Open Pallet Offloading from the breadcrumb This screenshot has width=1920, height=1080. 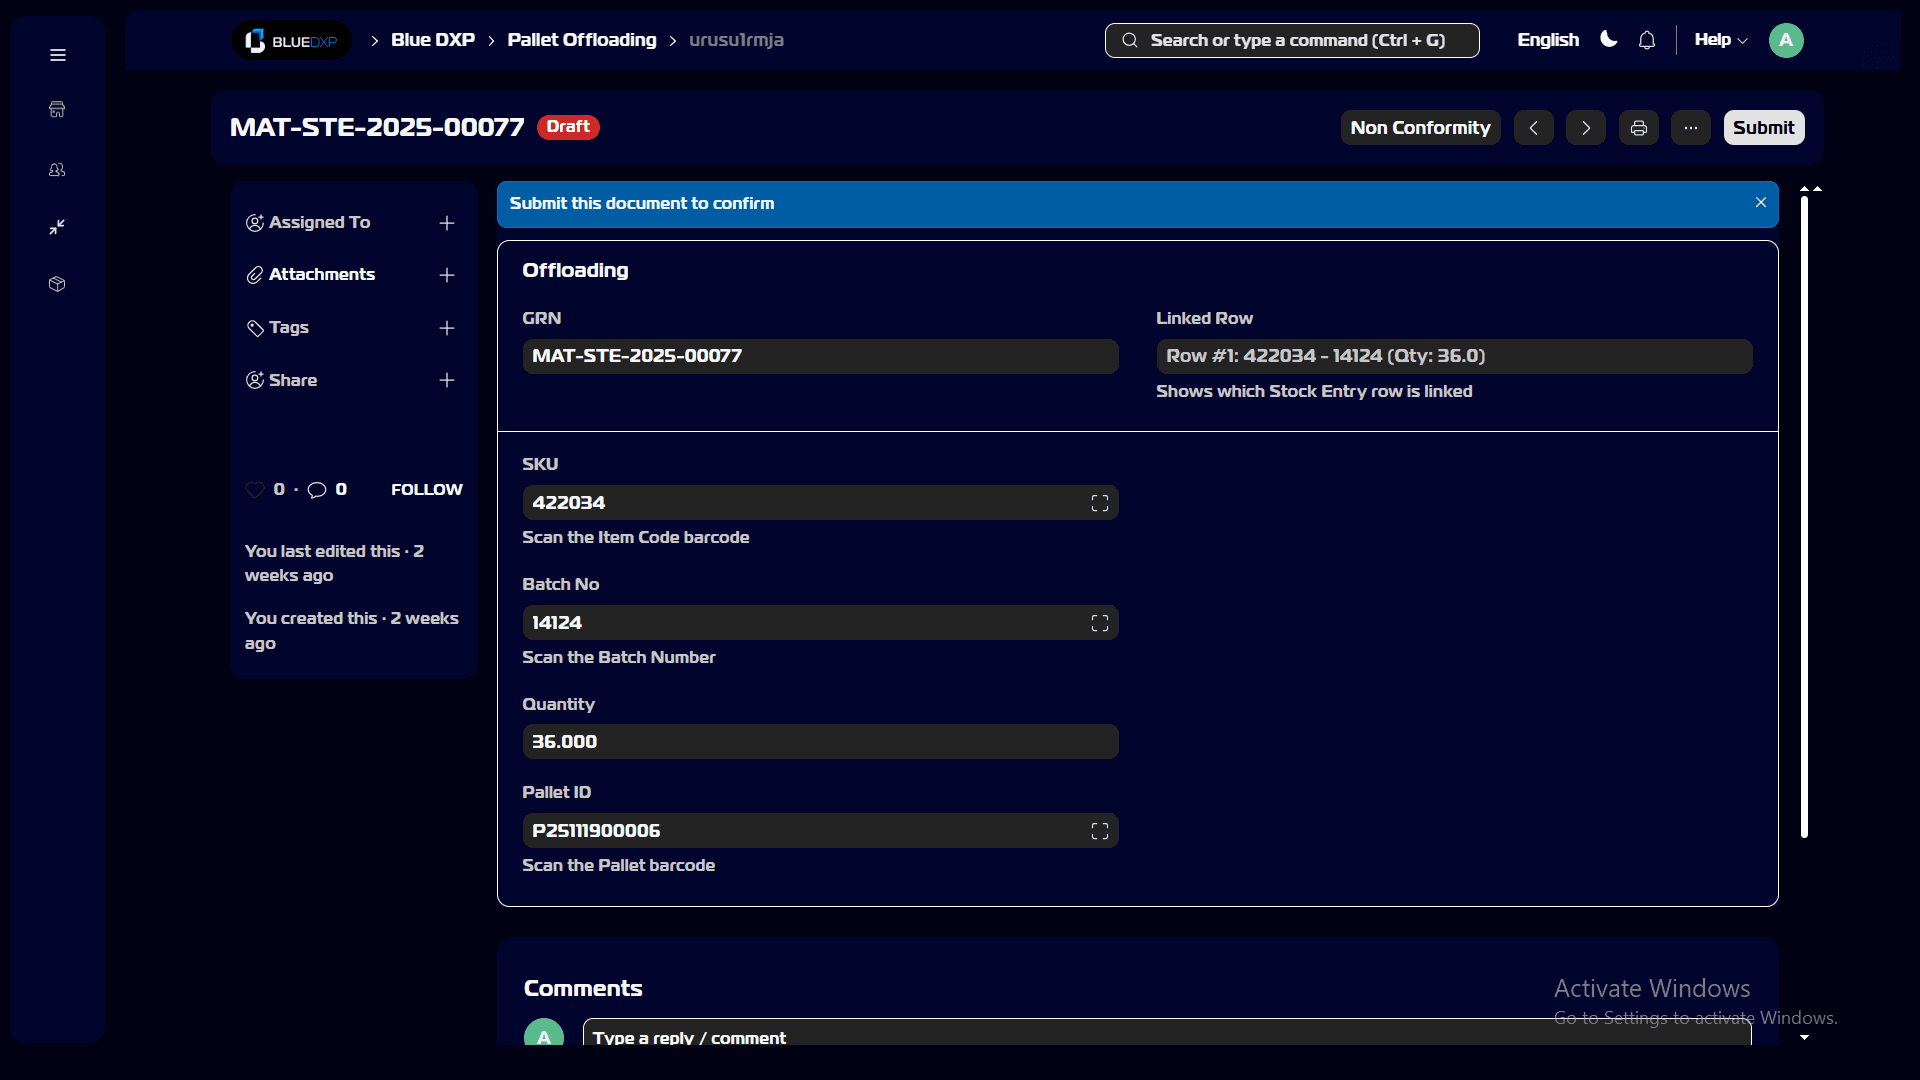coord(582,40)
